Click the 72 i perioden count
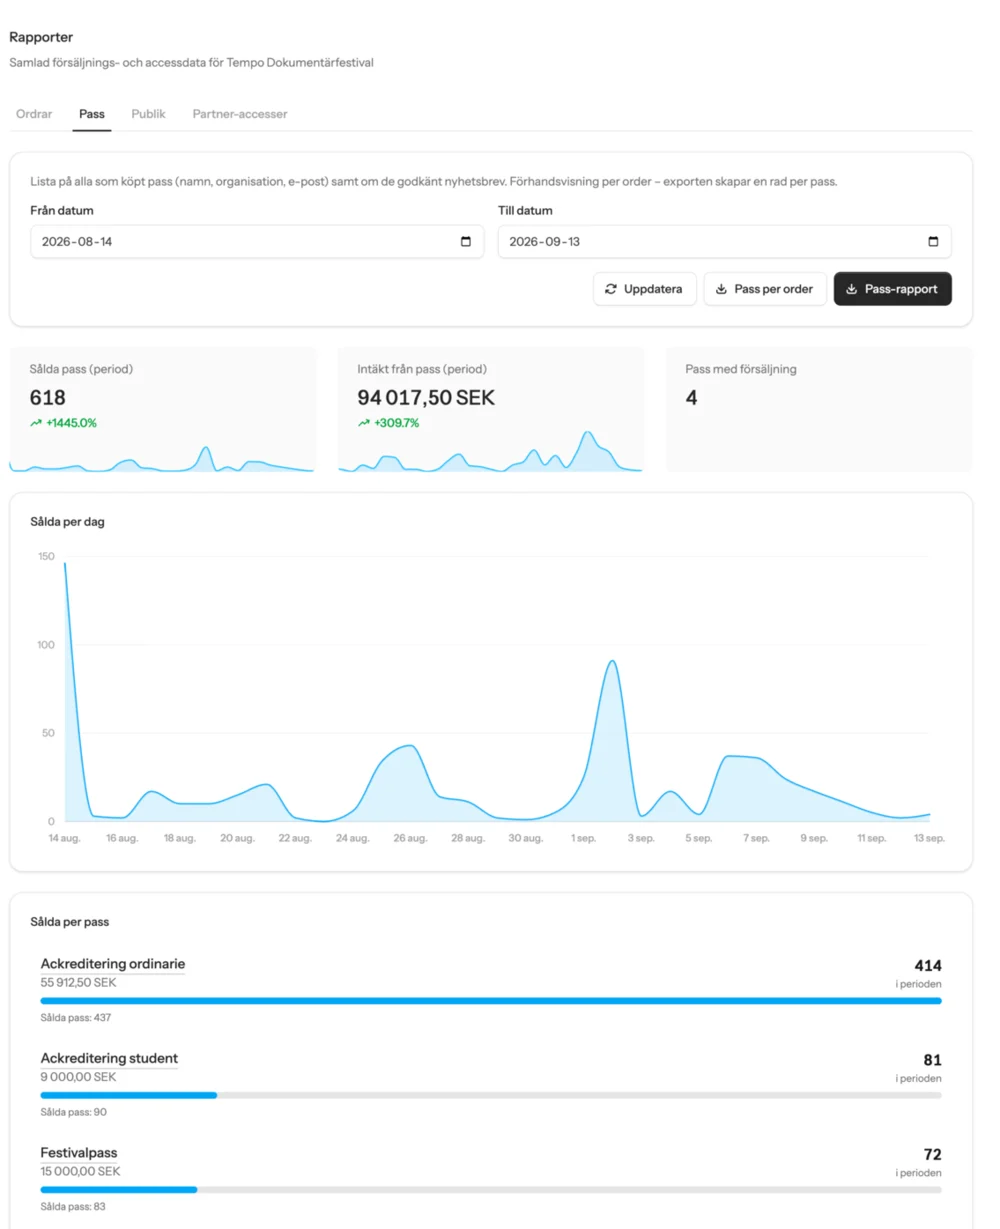The height and width of the screenshot is (1229, 1000). [x=932, y=1154]
